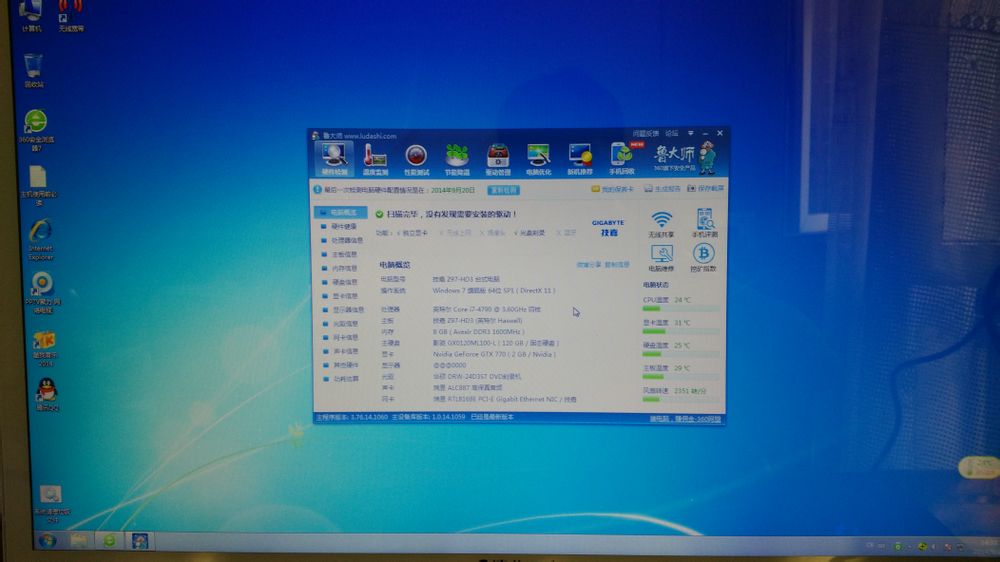Click the 重新检测 rescan button

503,190
